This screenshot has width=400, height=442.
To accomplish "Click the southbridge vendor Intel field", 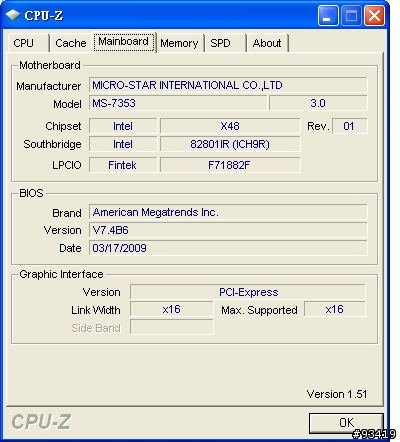I will [x=123, y=144].
